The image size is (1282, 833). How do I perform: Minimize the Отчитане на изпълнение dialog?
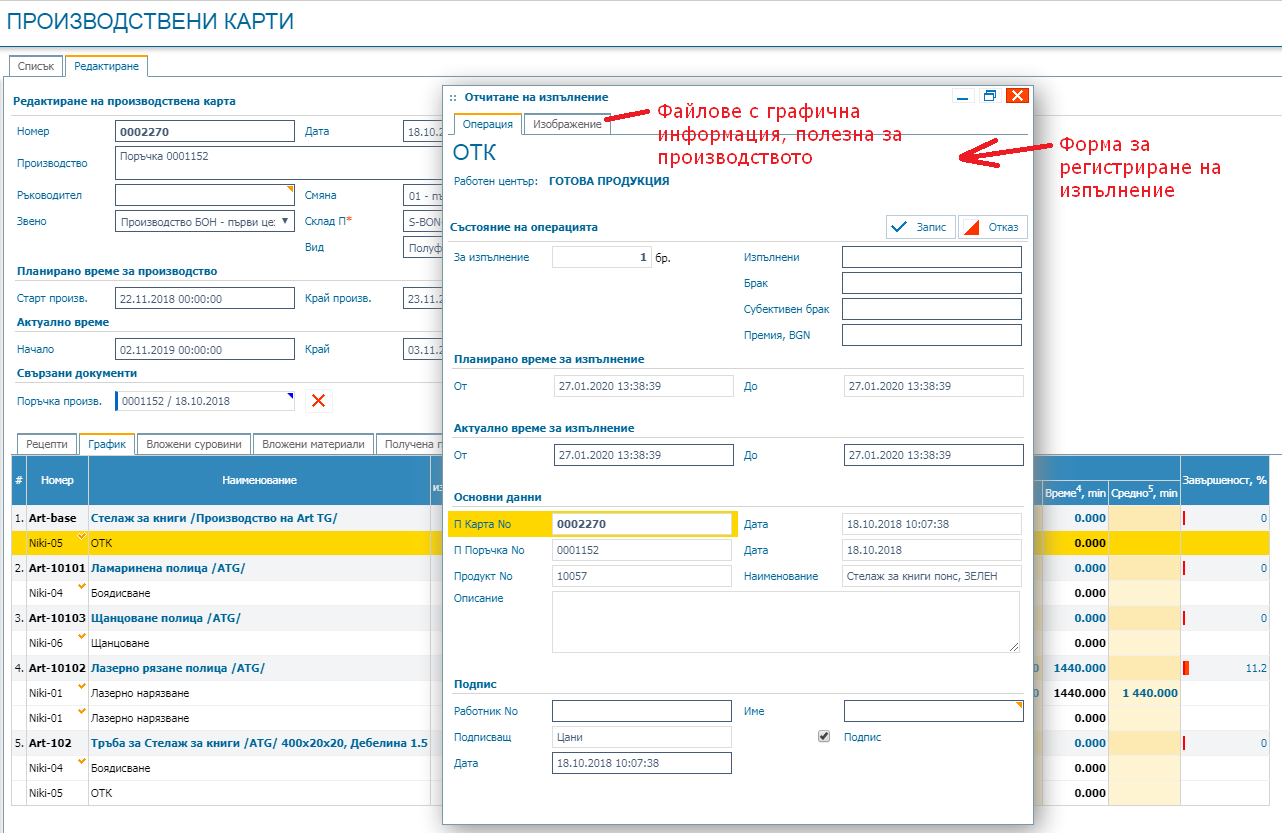coord(964,96)
